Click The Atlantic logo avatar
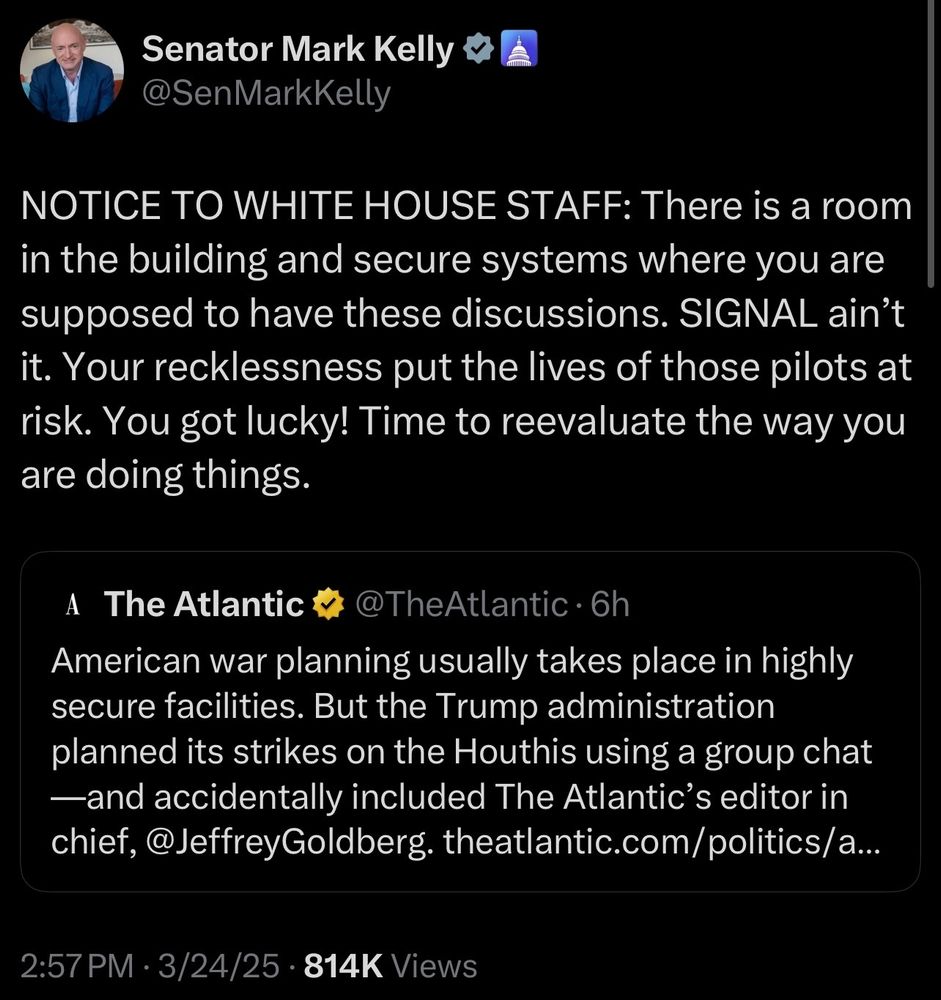The height and width of the screenshot is (1000, 941). 73,604
